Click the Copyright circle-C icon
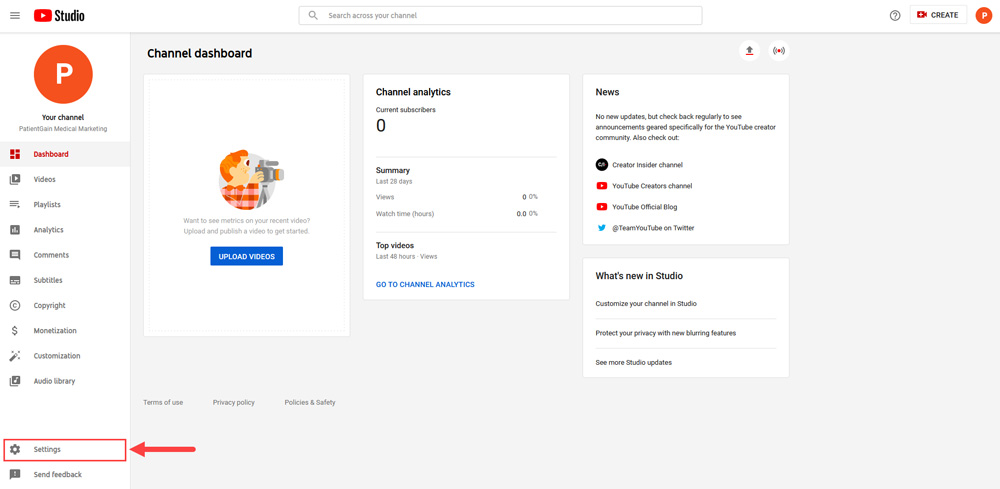Image resolution: width=1000 pixels, height=489 pixels. 15,305
